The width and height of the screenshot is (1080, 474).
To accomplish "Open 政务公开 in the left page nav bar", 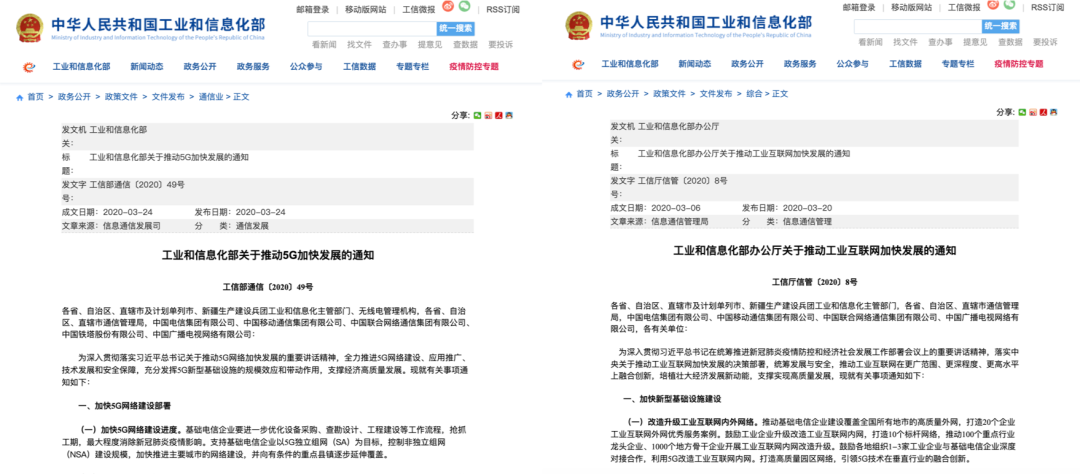I will click(200, 67).
